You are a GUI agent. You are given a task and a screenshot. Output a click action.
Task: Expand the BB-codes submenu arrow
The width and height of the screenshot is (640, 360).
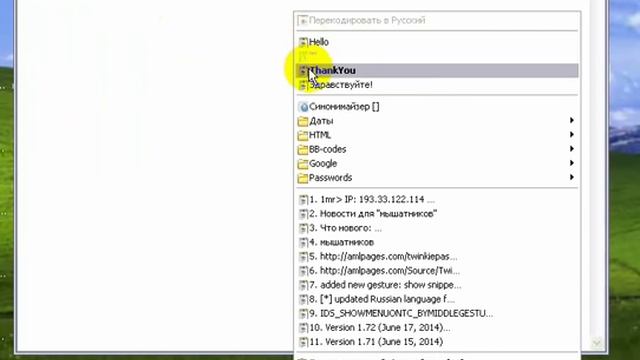(572, 149)
